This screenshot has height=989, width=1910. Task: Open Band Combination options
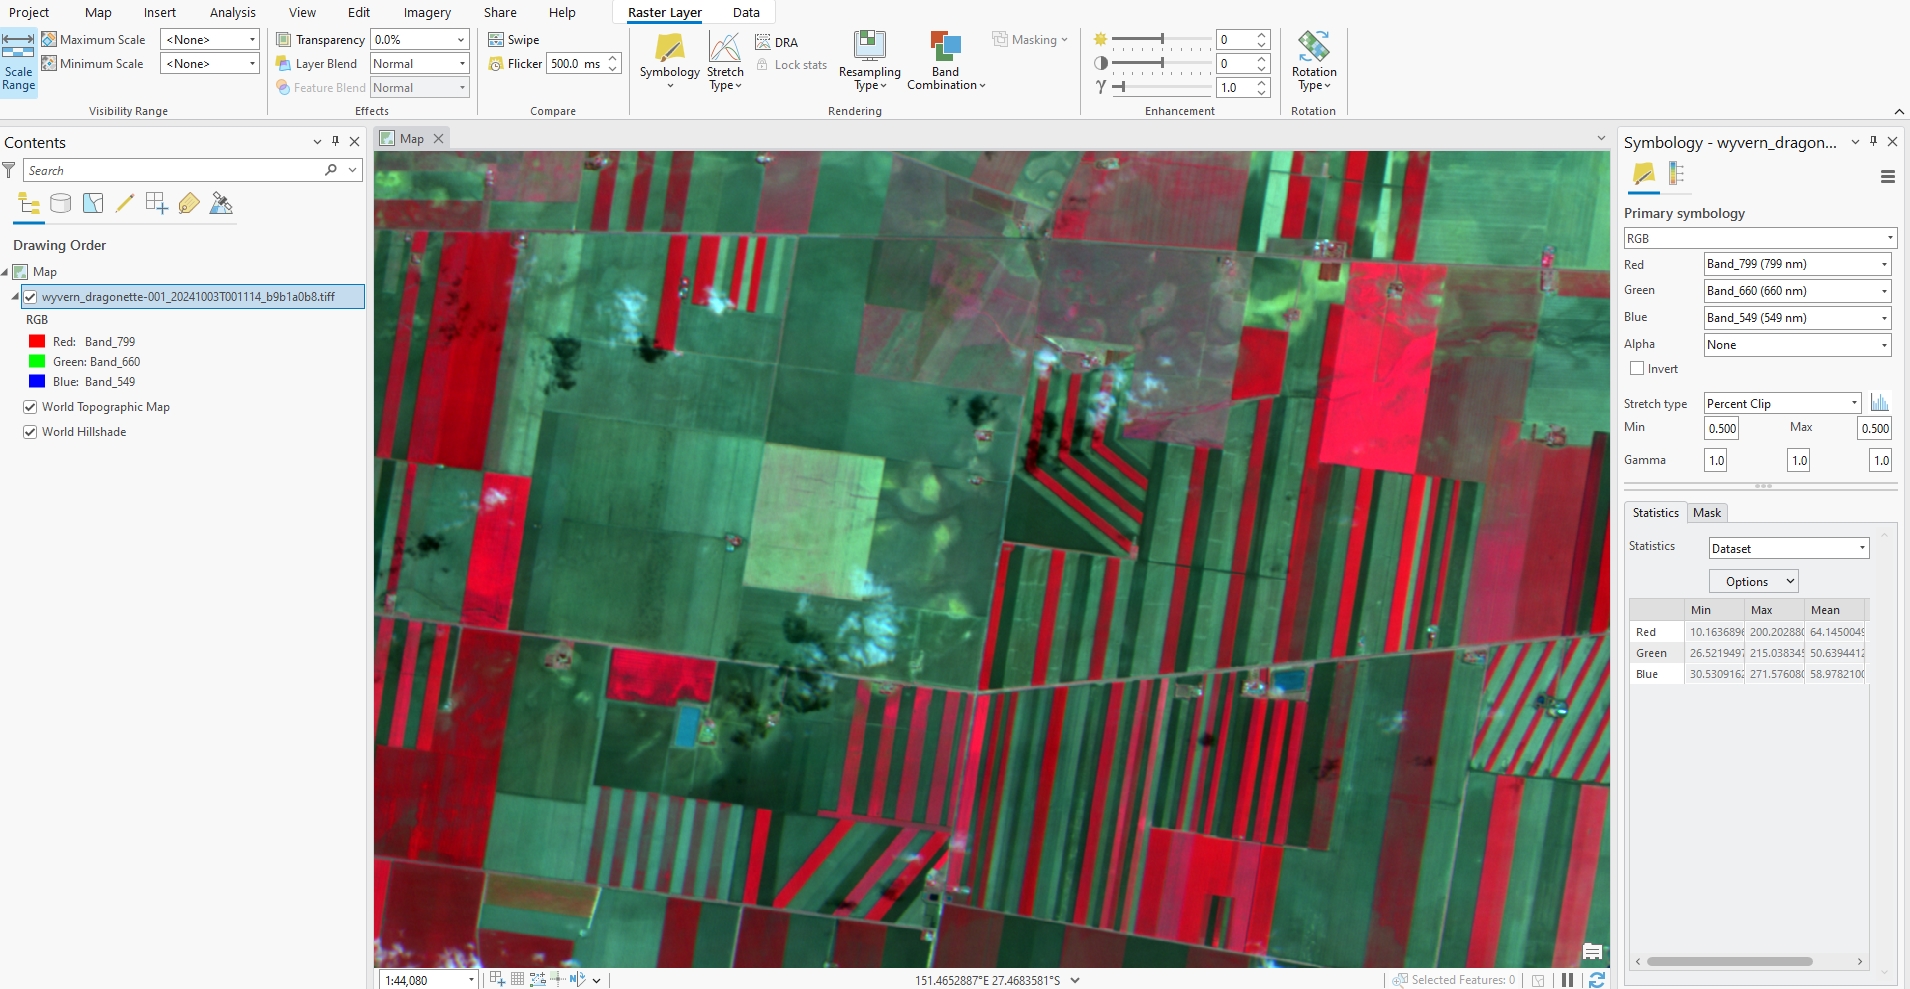click(945, 62)
